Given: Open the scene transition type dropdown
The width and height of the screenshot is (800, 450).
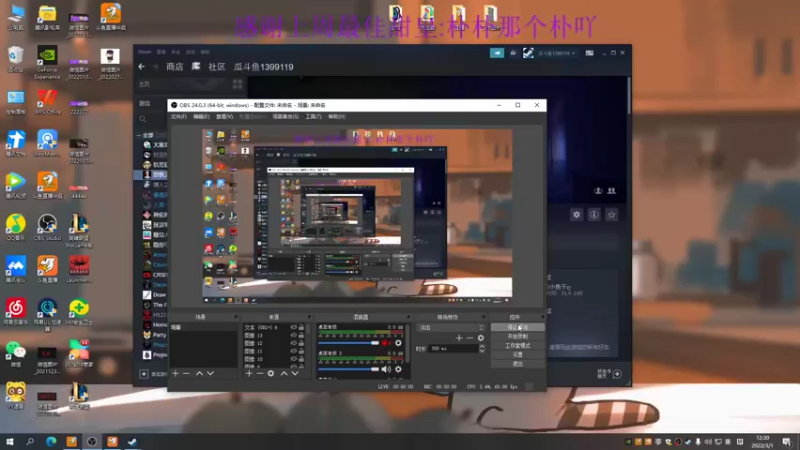Looking at the screenshot, I should click(451, 328).
